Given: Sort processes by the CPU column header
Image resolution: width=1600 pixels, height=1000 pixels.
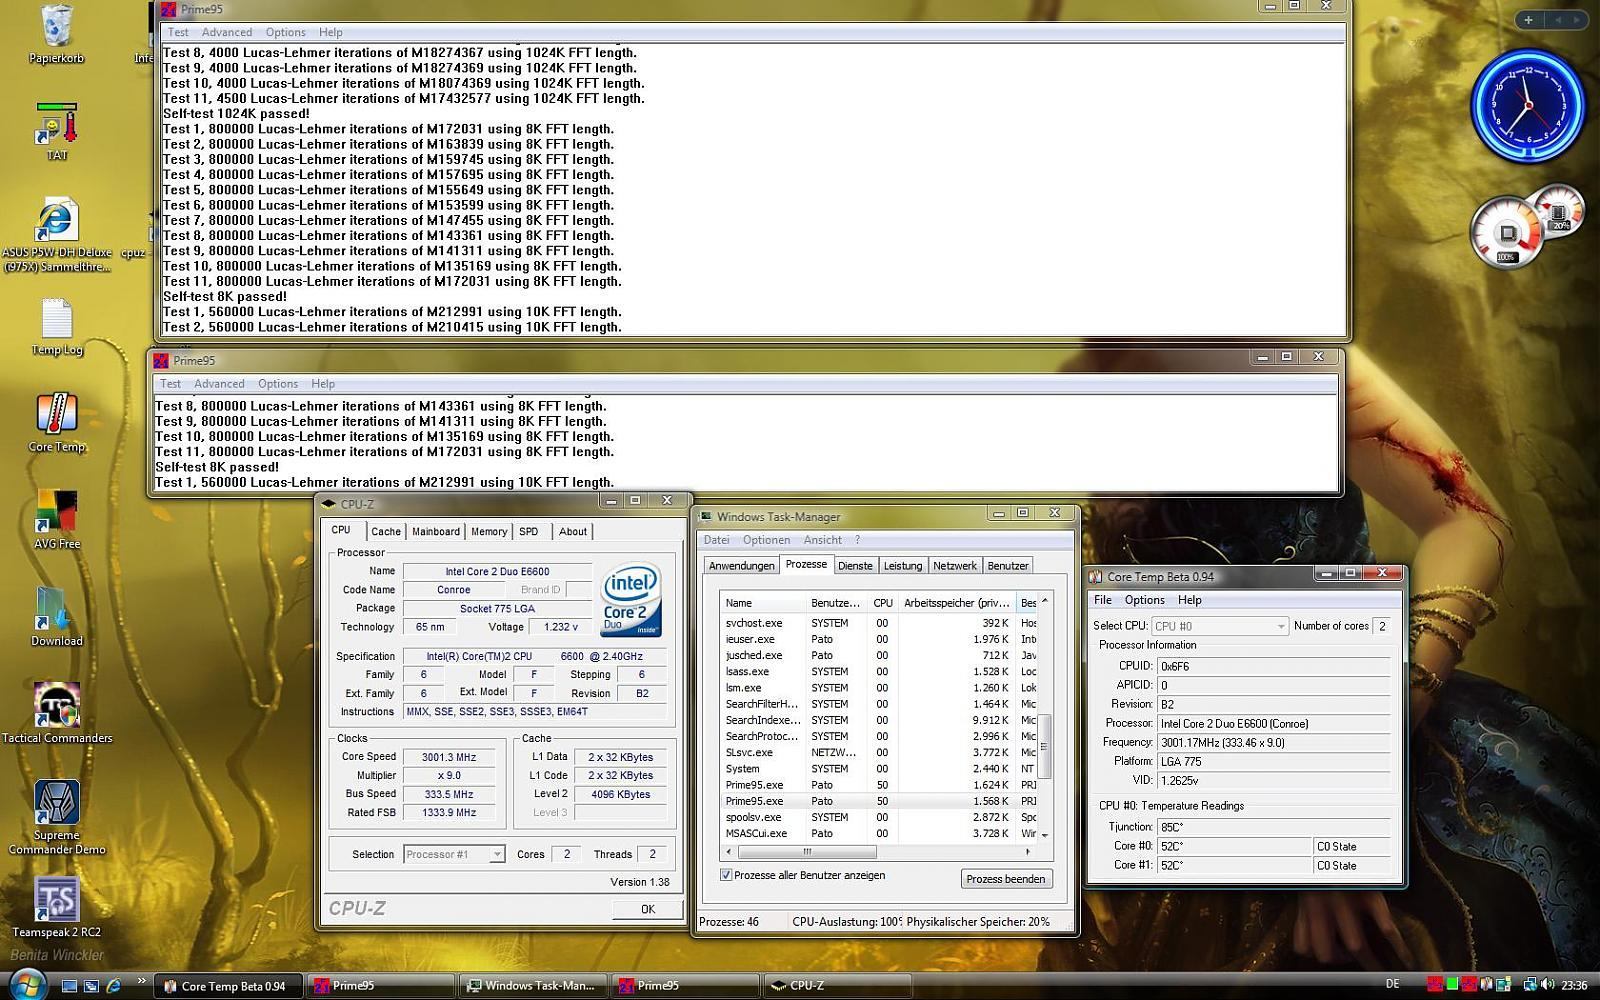Looking at the screenshot, I should [883, 603].
